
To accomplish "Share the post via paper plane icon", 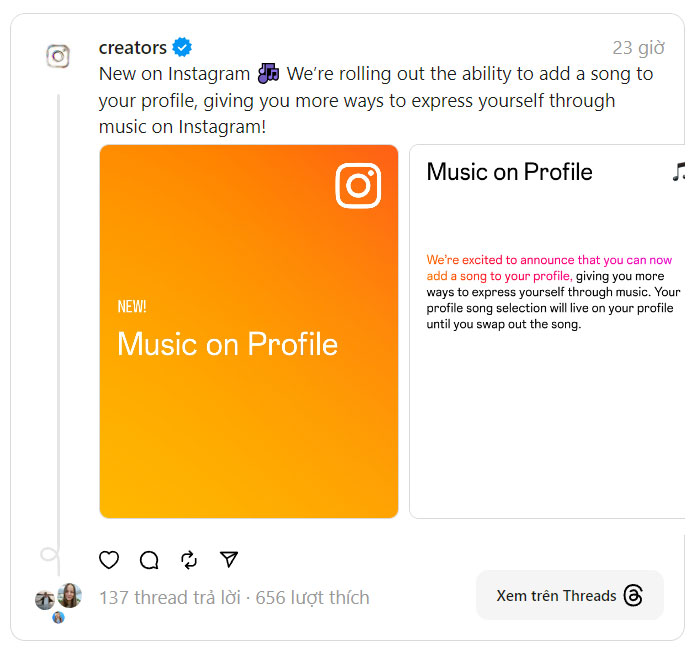I will [229, 560].
